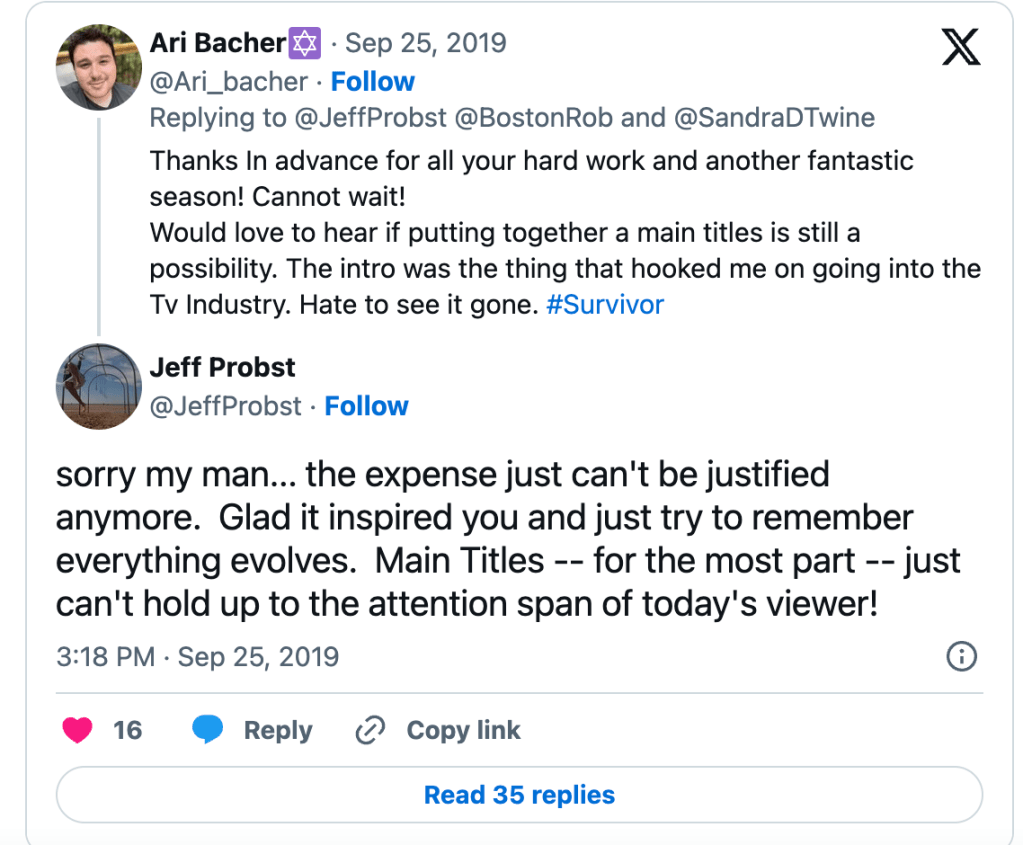Follow the @JeffProbst account
Image resolution: width=1023 pixels, height=845 pixels.
366,406
